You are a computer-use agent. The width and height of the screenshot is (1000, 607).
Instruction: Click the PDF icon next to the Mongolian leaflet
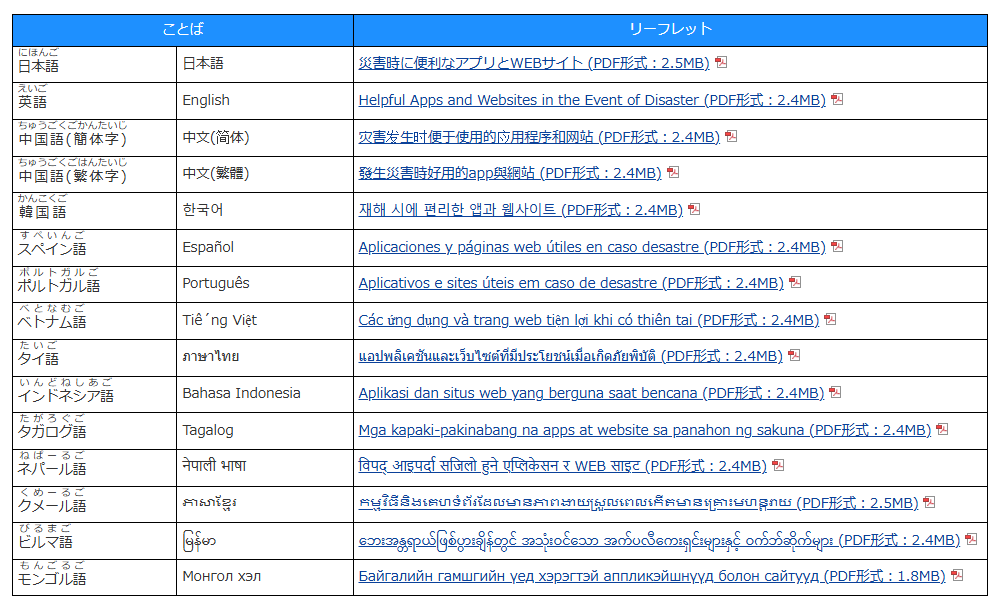(x=959, y=576)
